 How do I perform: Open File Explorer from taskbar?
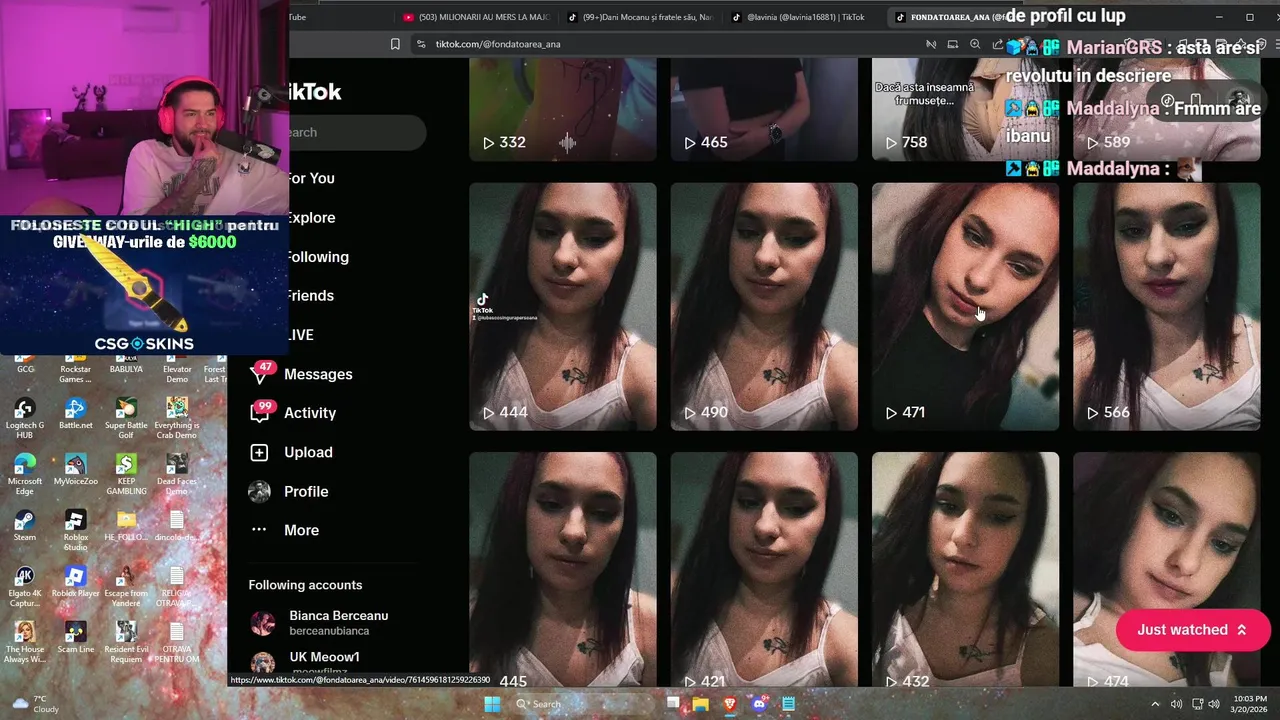(701, 704)
